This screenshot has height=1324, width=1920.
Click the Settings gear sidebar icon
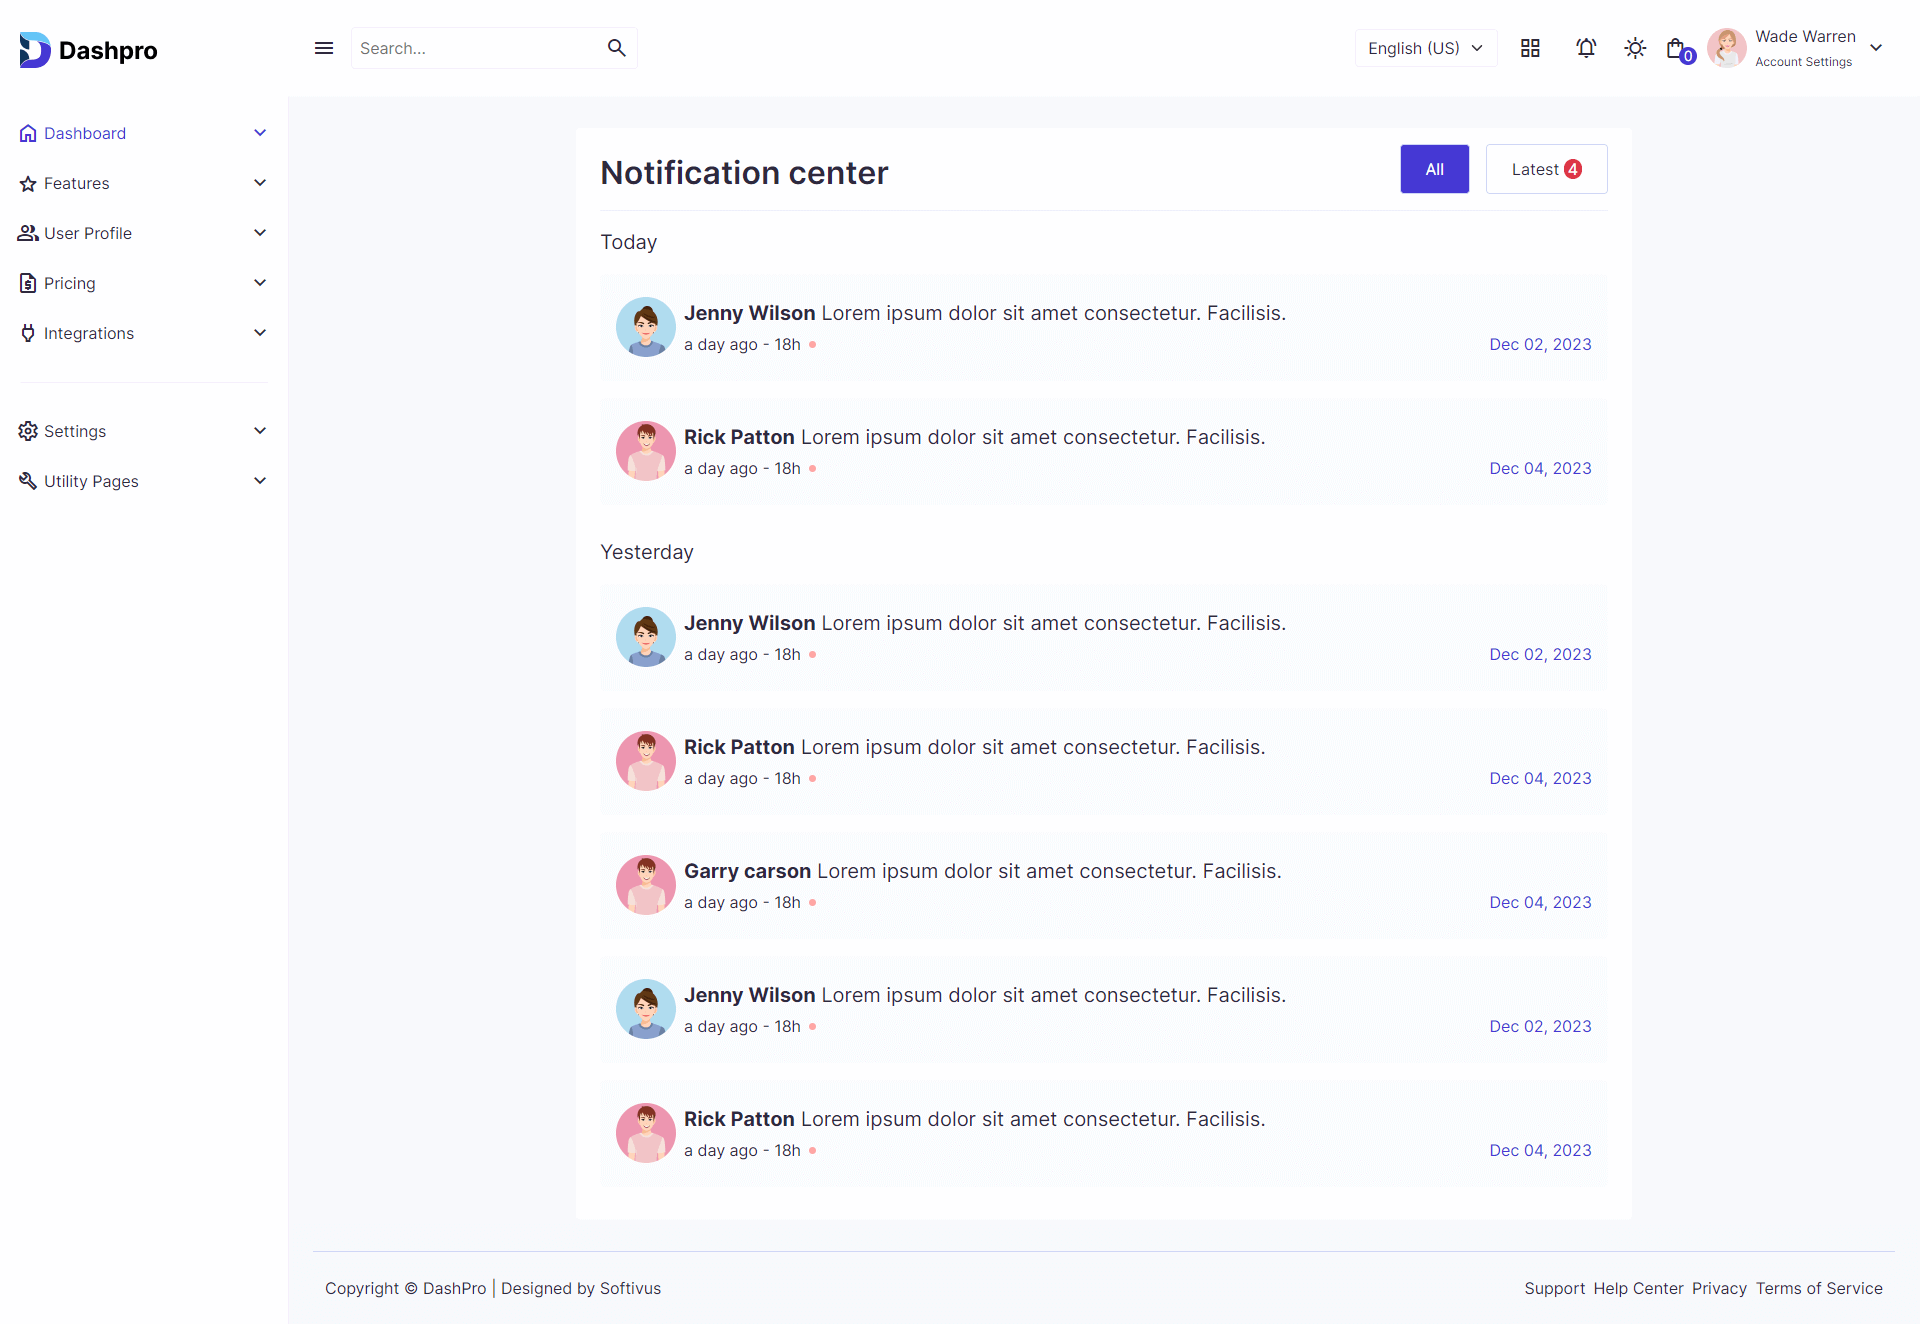pos(28,431)
